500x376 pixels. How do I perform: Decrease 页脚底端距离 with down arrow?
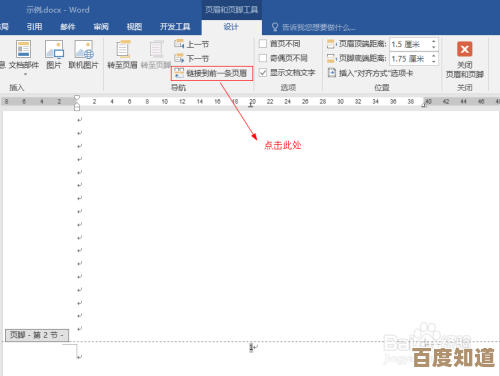click(434, 62)
